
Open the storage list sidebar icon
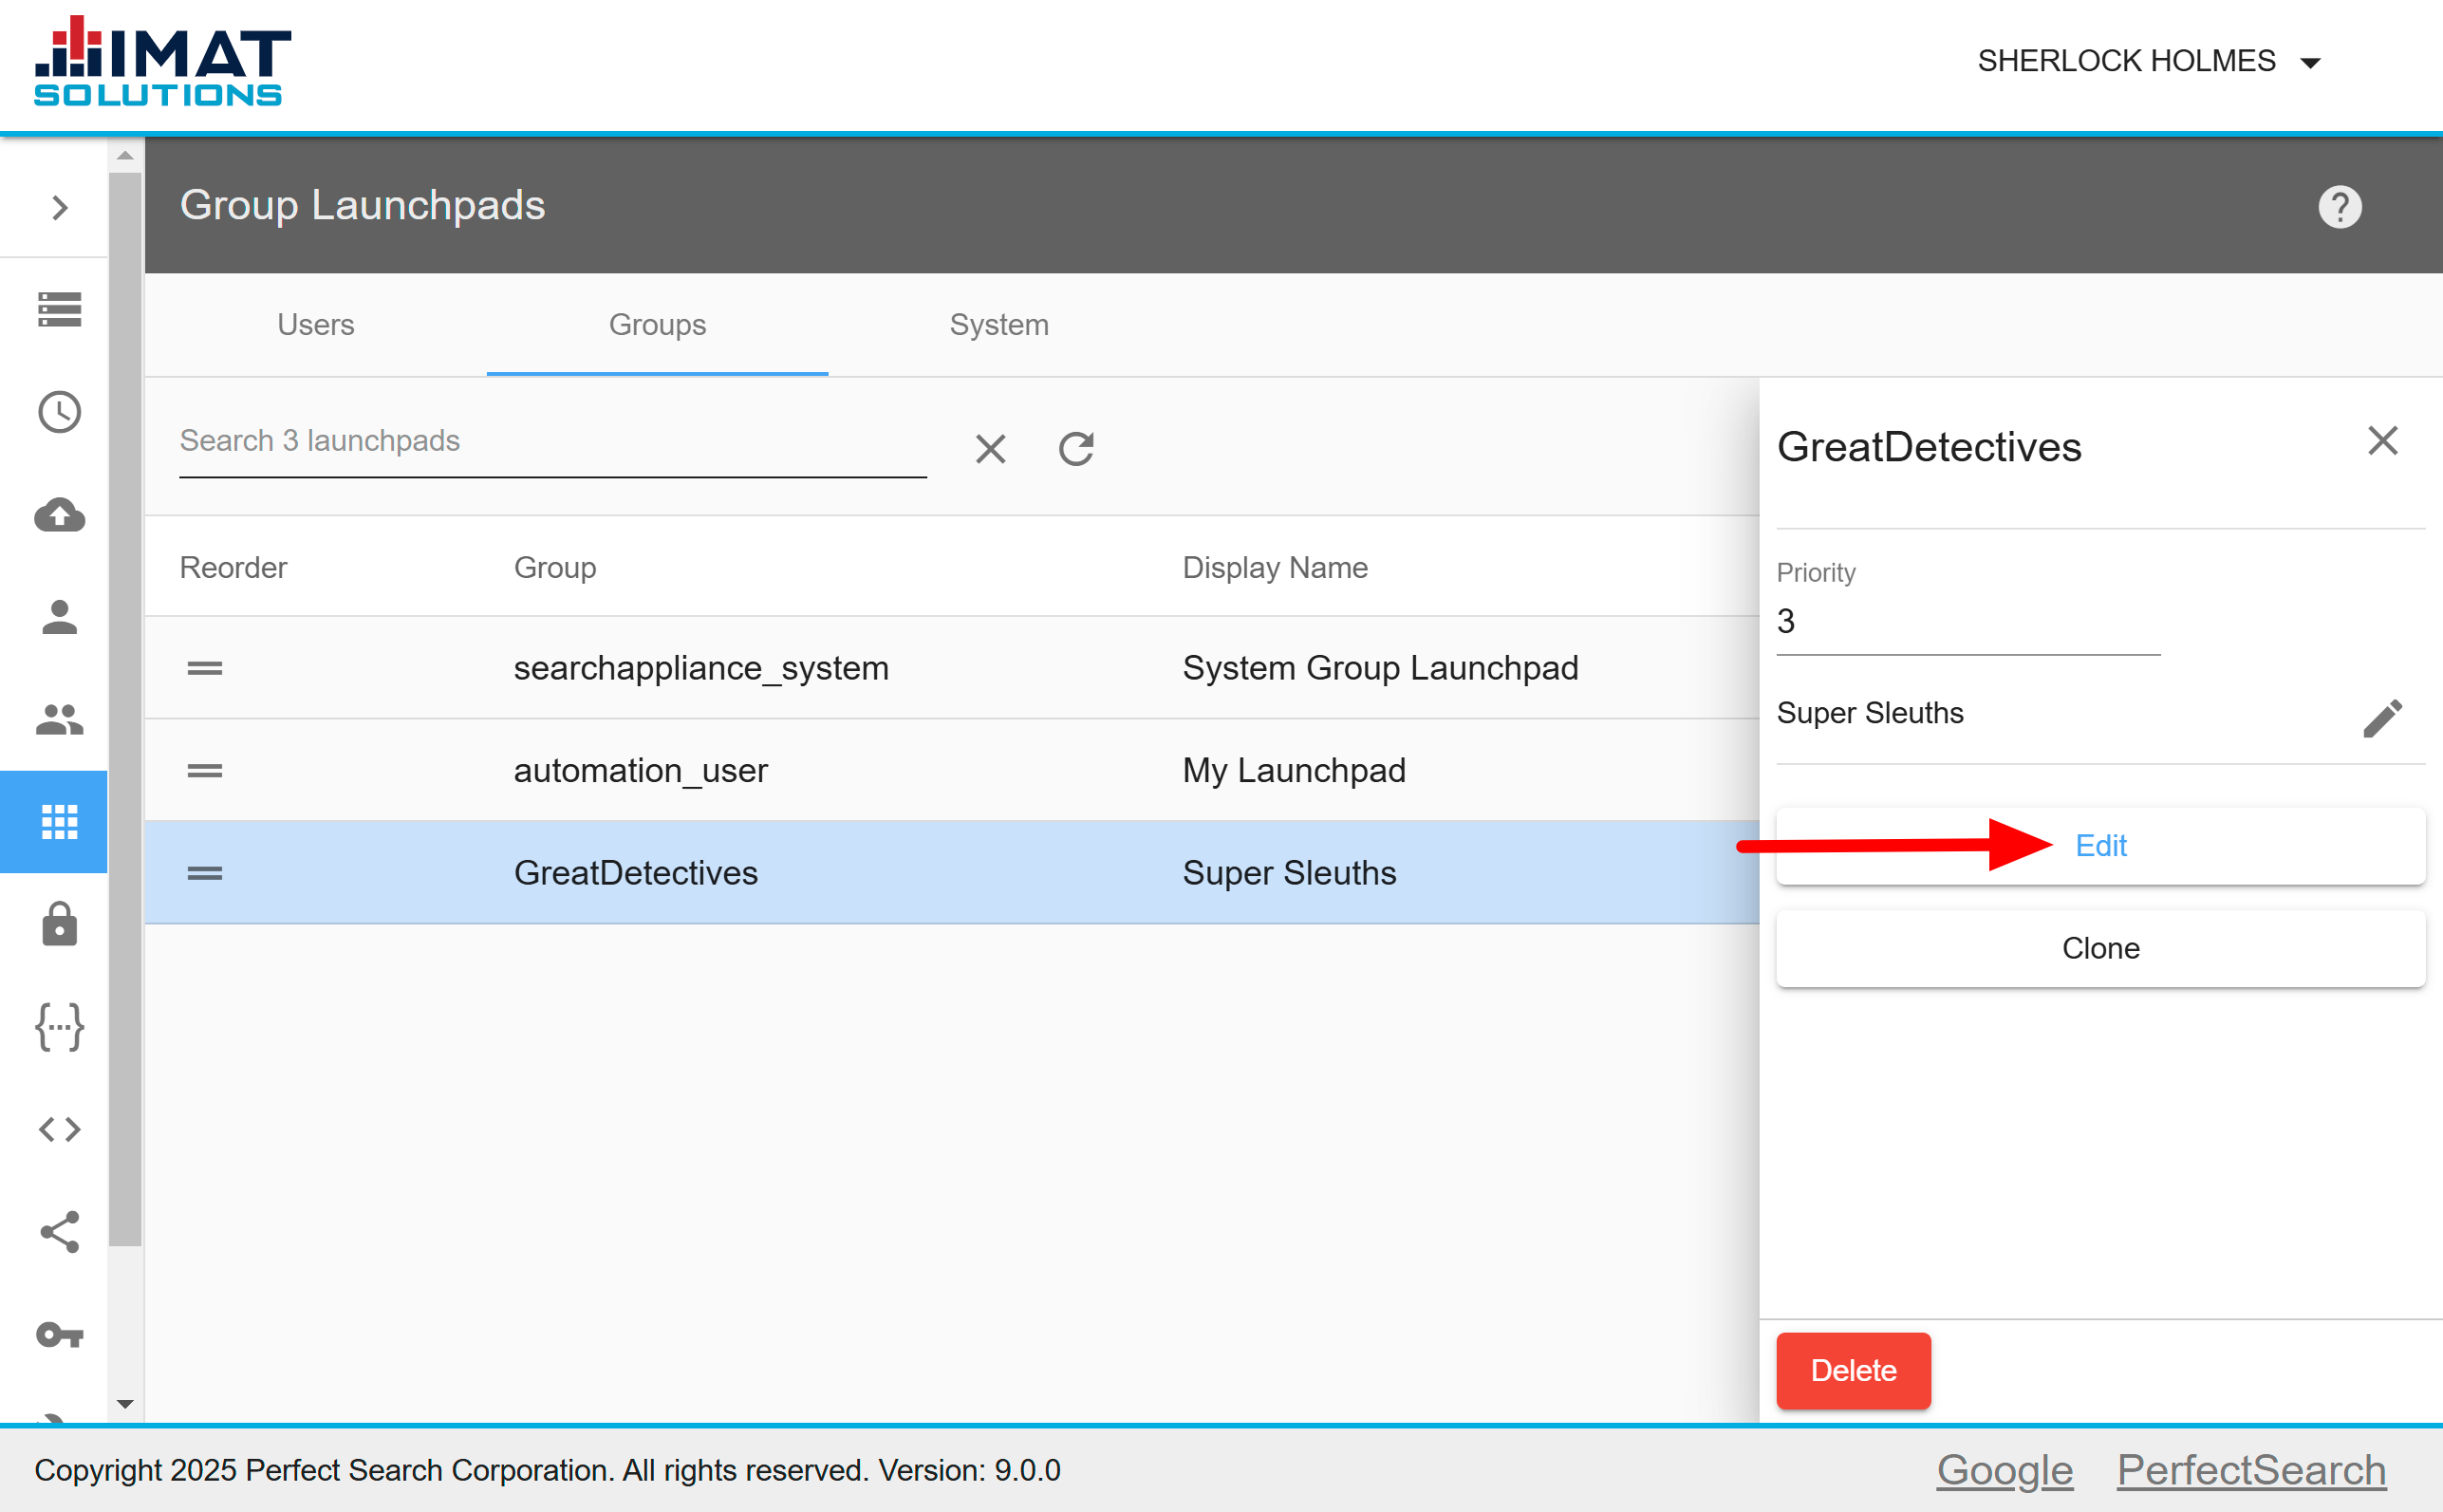pyautogui.click(x=60, y=309)
